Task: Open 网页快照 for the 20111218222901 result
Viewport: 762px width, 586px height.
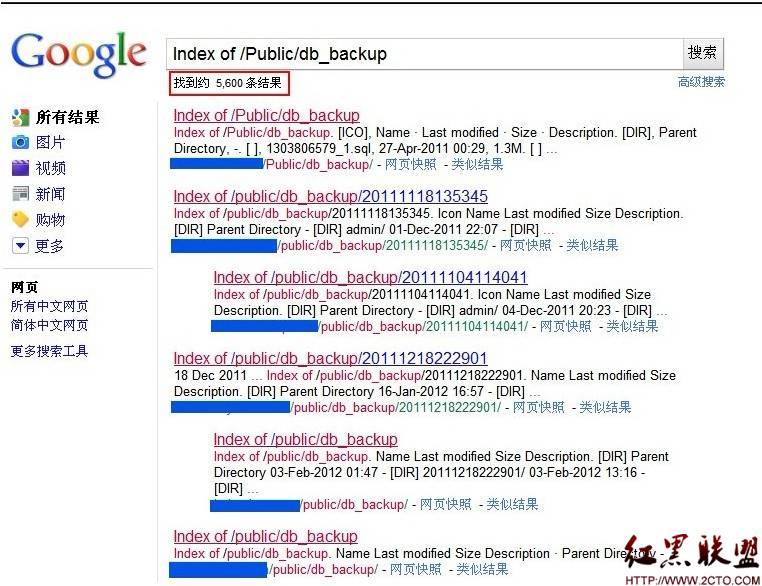Action: (539, 407)
